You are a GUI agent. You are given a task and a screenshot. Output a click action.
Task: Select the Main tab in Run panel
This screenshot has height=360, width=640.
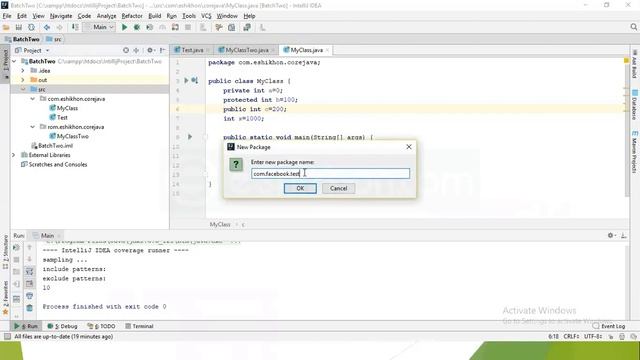[x=47, y=236]
